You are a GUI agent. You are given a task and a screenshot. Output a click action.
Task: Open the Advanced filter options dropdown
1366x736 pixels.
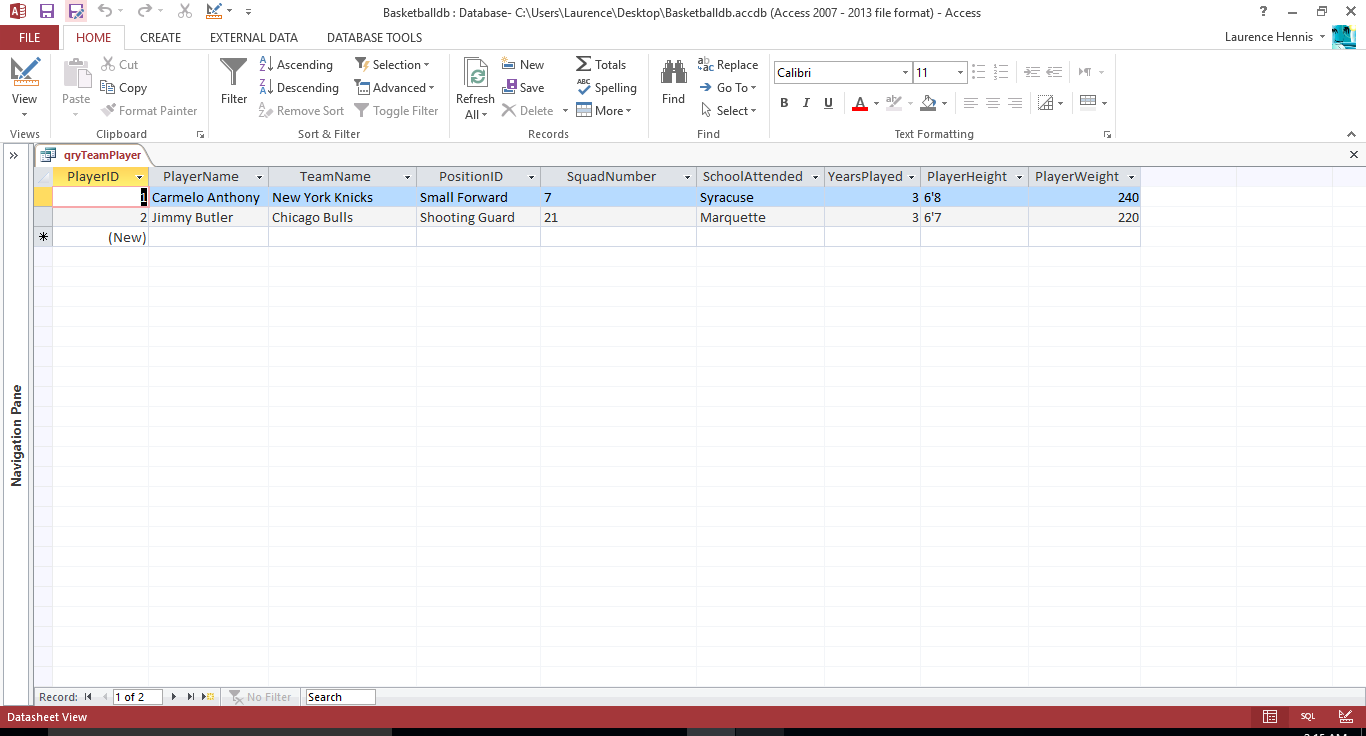395,88
